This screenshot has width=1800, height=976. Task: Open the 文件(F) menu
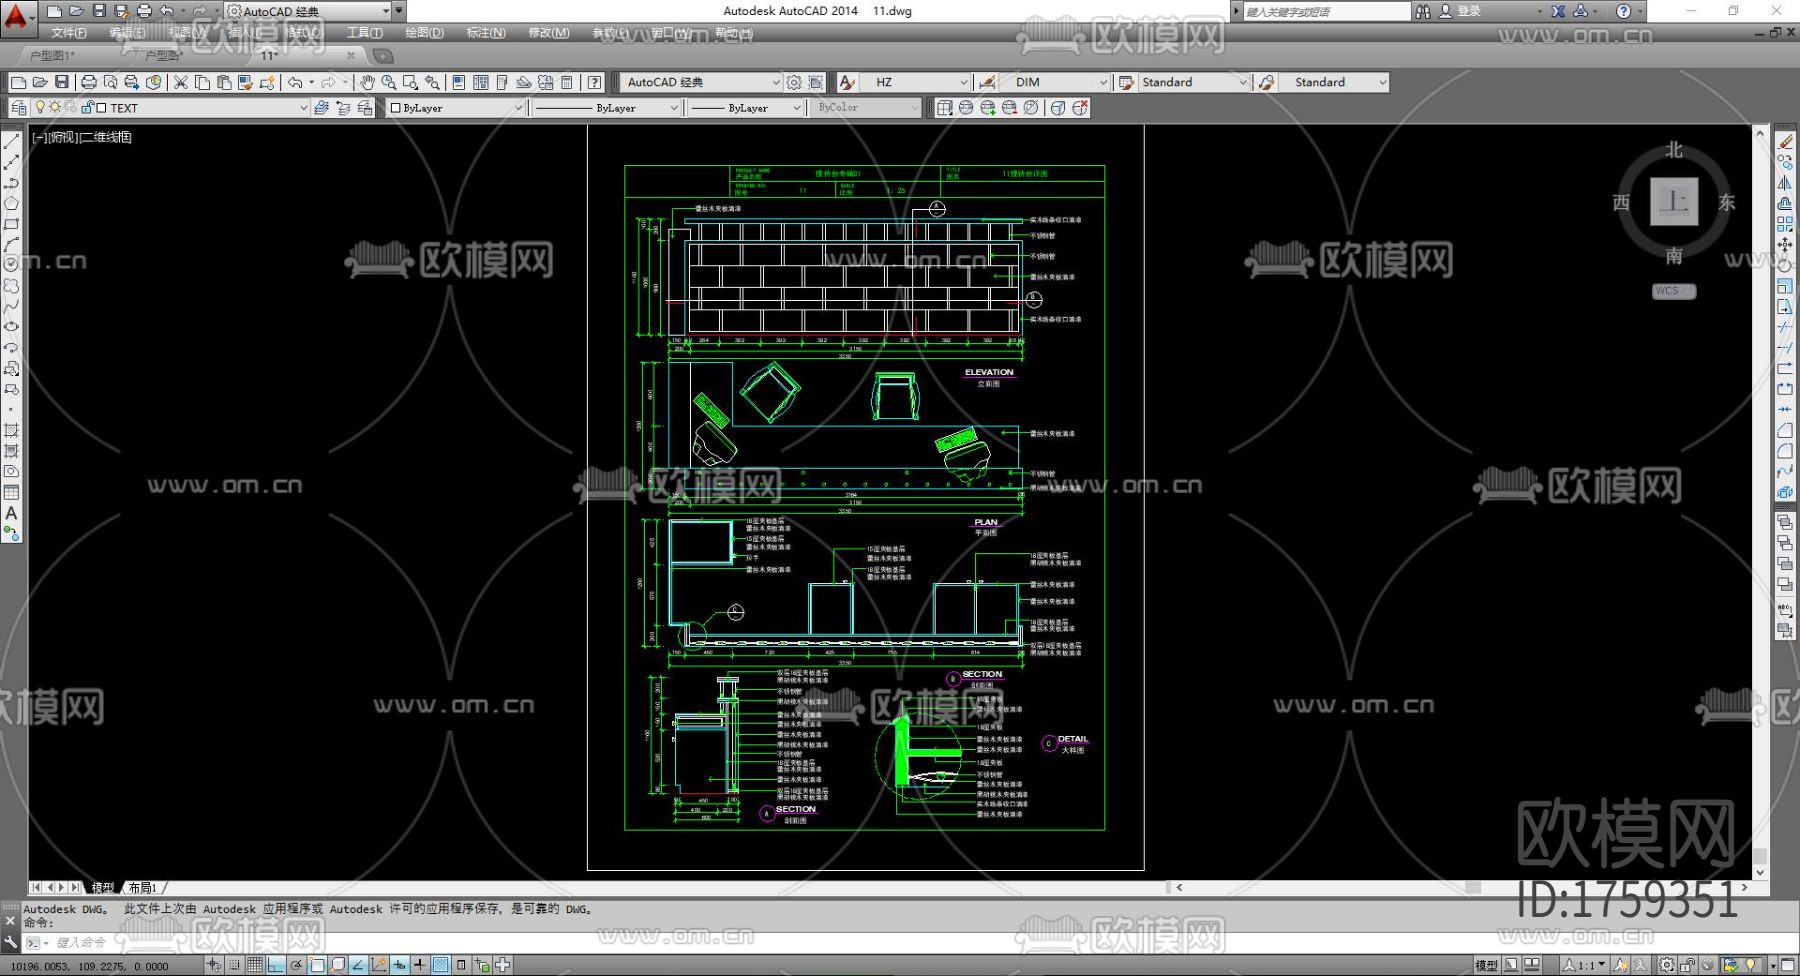tap(68, 33)
